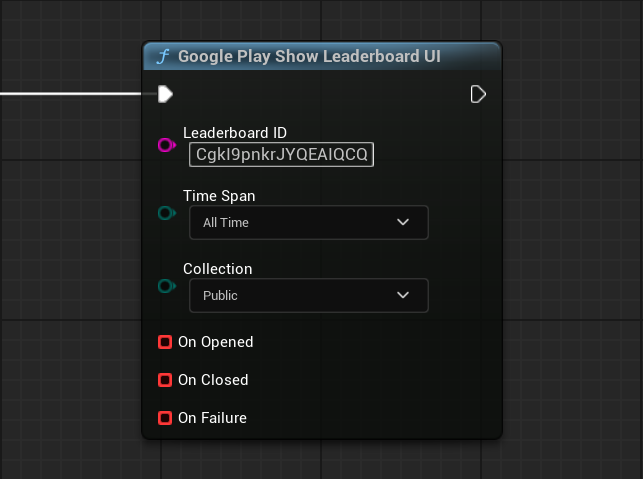Focus the Leaderboard ID text field

(281, 154)
